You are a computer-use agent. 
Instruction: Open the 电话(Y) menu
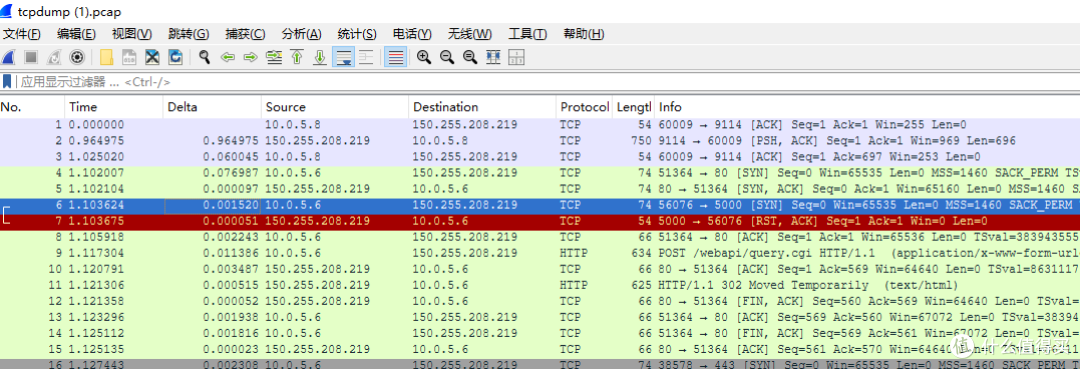pos(413,34)
